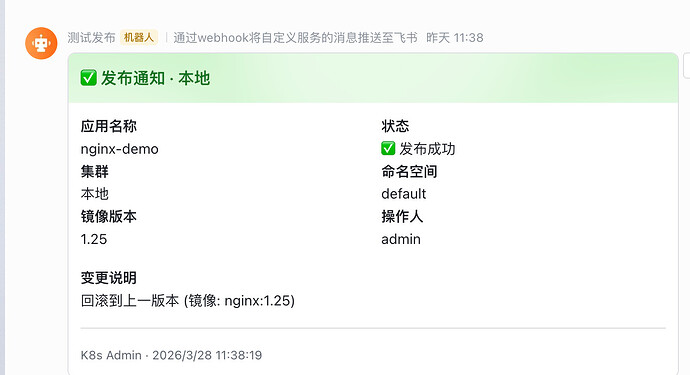Click the webhook description text
Image resolution: width=690 pixels, height=375 pixels.
pos(295,38)
